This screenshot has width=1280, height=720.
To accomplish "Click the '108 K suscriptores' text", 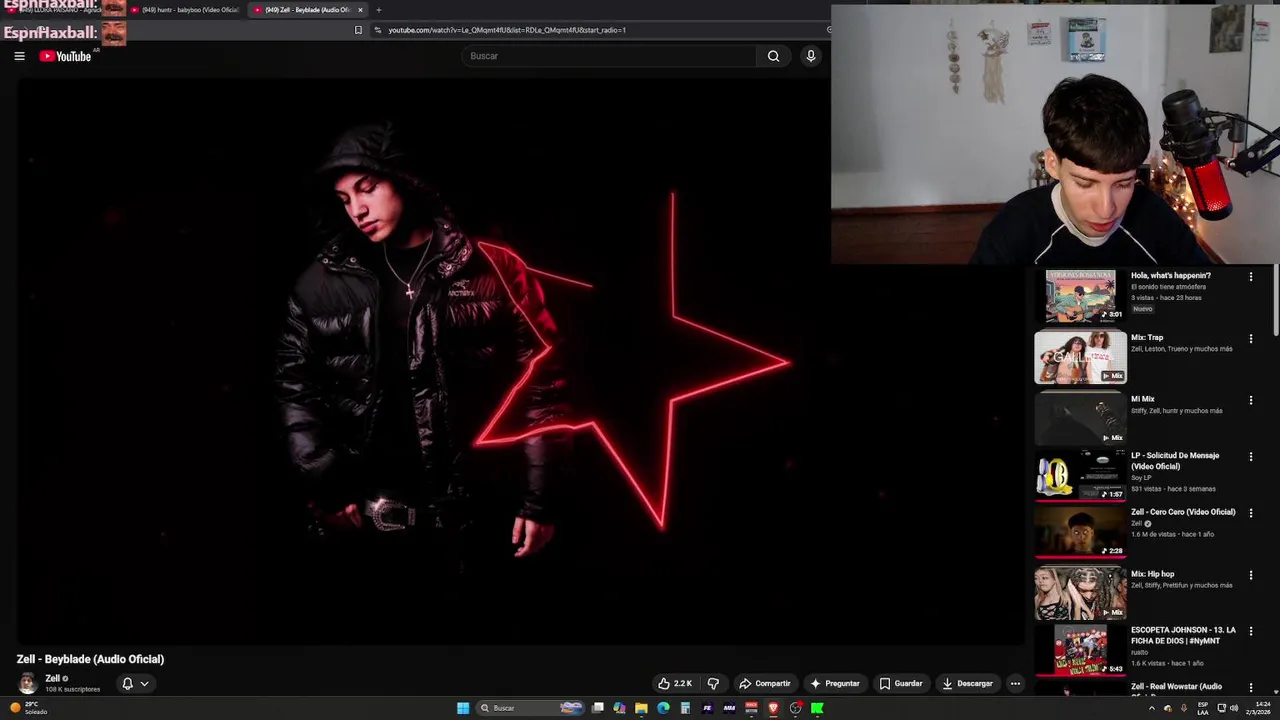I will pos(72,689).
